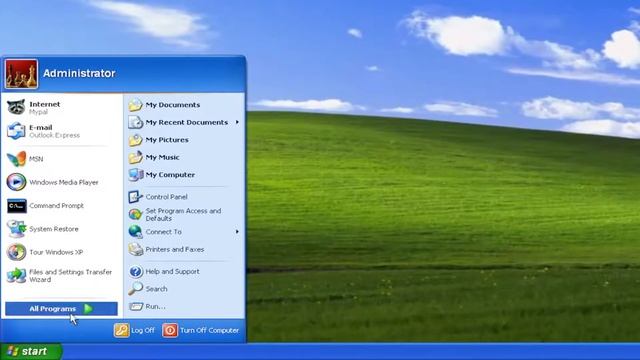Click the "My Computer" text

tap(170, 175)
